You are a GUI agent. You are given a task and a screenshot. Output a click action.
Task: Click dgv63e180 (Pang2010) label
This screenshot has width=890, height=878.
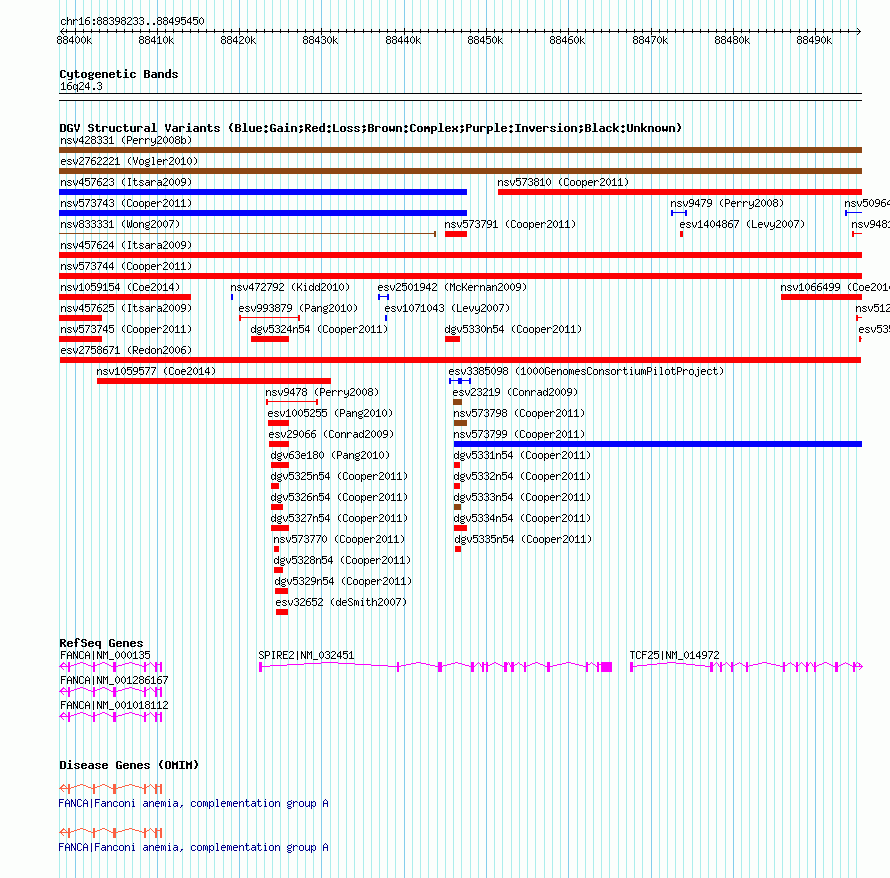pyautogui.click(x=330, y=455)
